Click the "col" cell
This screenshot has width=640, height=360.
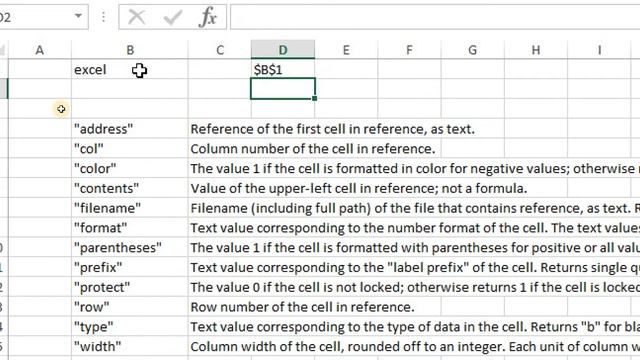[x=130, y=149]
